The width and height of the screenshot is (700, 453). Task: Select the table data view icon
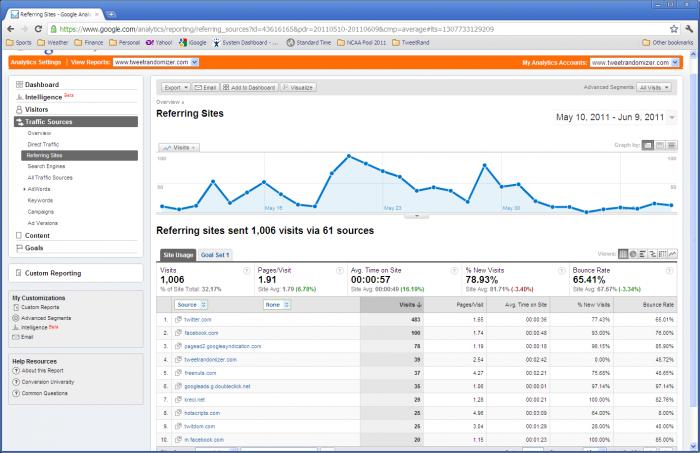pos(624,254)
